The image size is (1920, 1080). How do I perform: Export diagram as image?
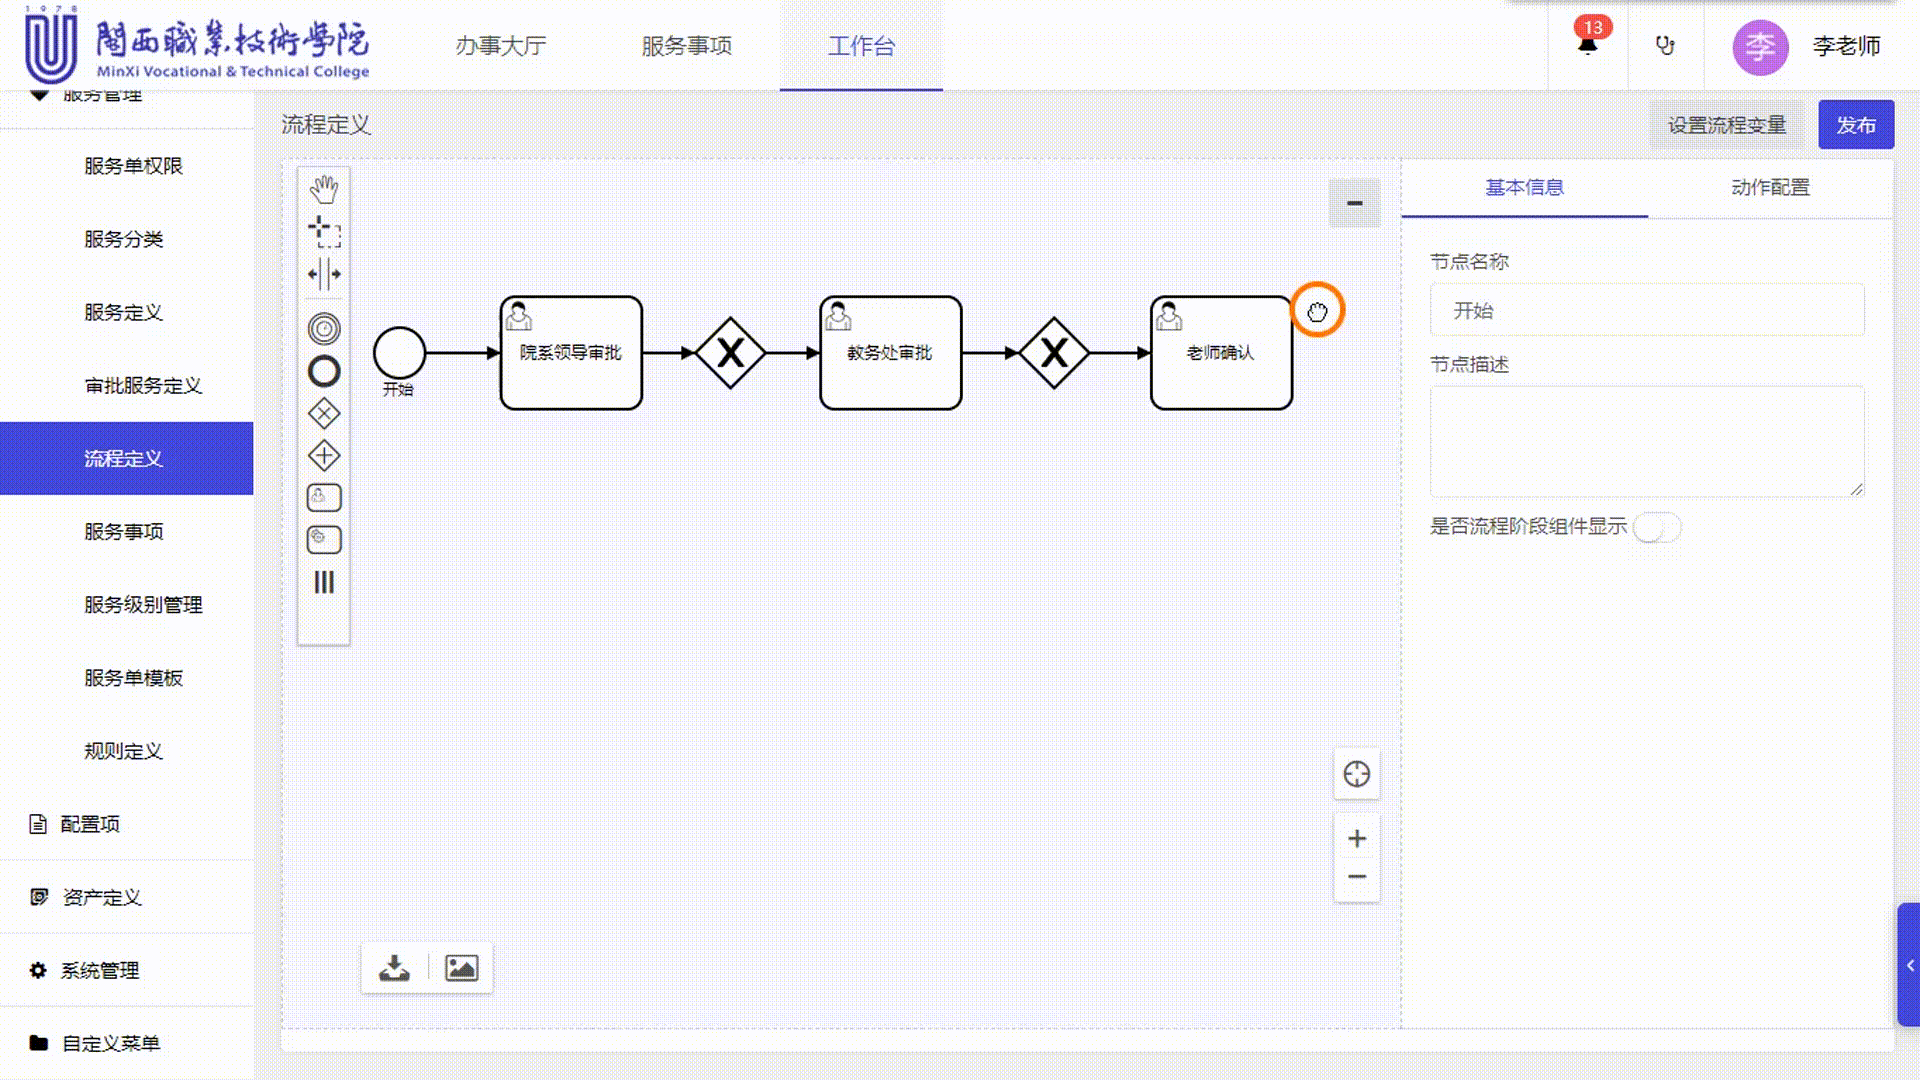coord(461,968)
